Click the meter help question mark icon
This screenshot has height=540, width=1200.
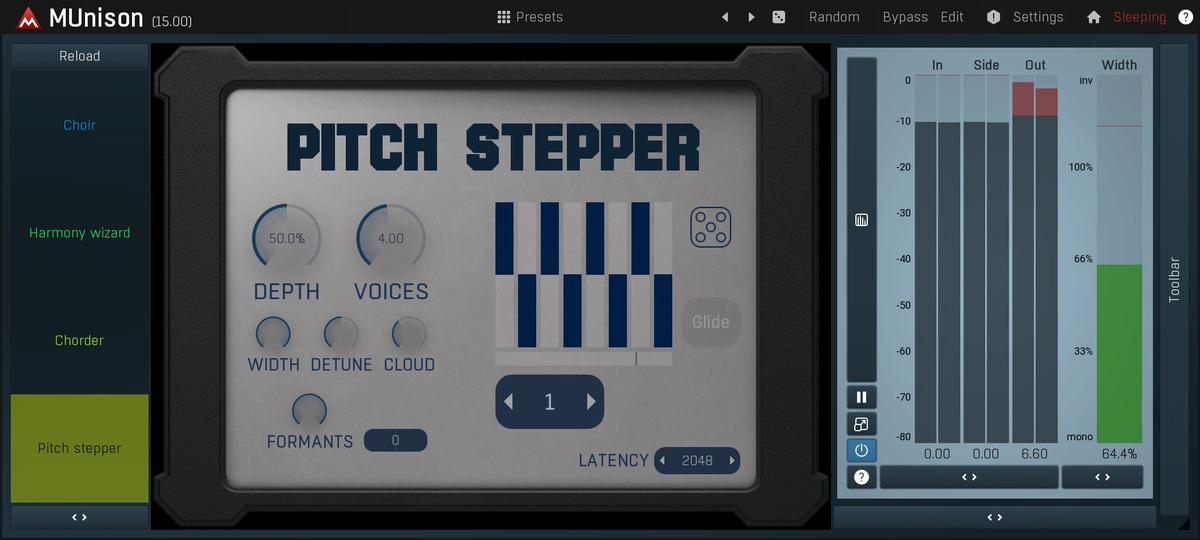point(861,477)
